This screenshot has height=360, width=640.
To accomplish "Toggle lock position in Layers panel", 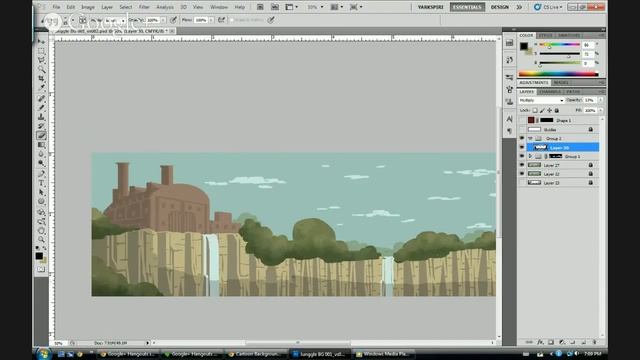I will coord(549,110).
